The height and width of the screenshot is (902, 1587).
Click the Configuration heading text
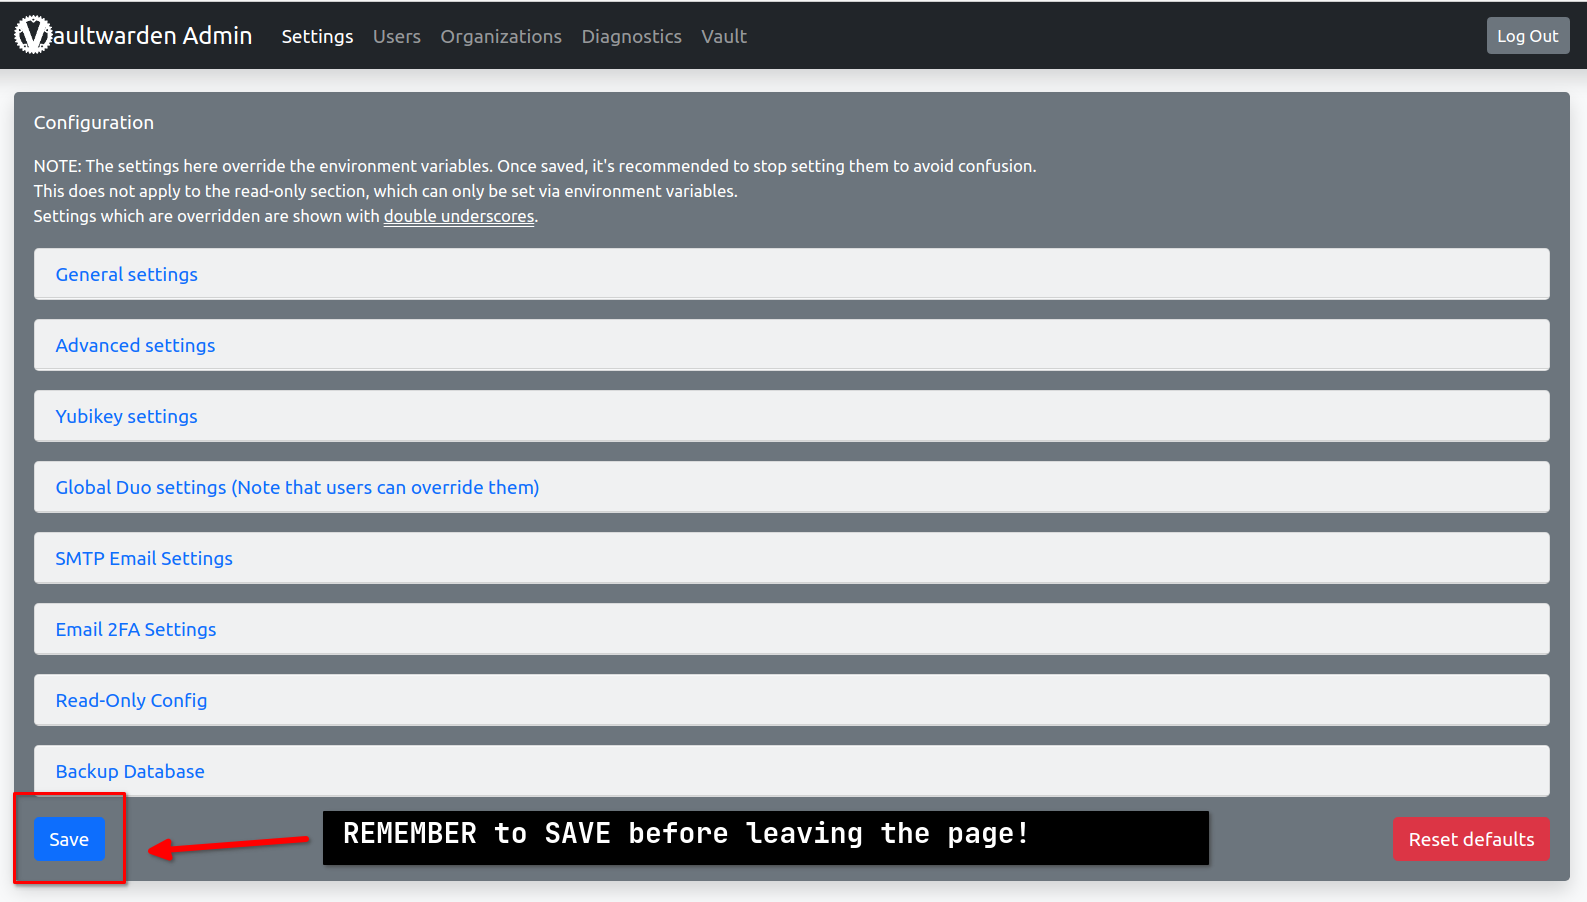94,122
